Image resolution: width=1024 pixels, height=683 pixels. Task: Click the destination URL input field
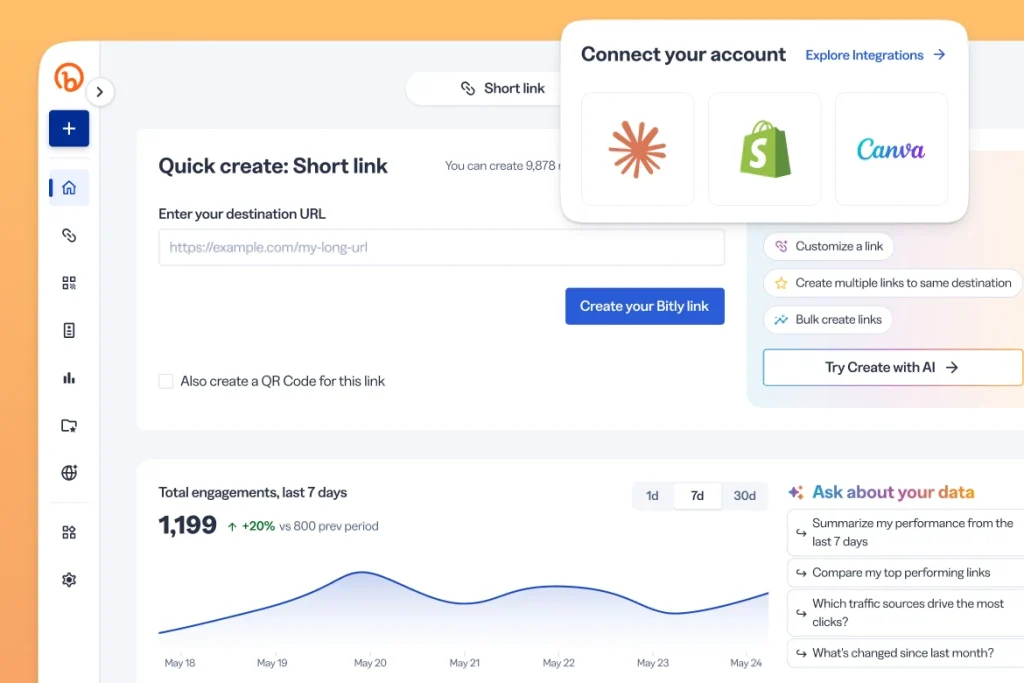[x=441, y=247]
